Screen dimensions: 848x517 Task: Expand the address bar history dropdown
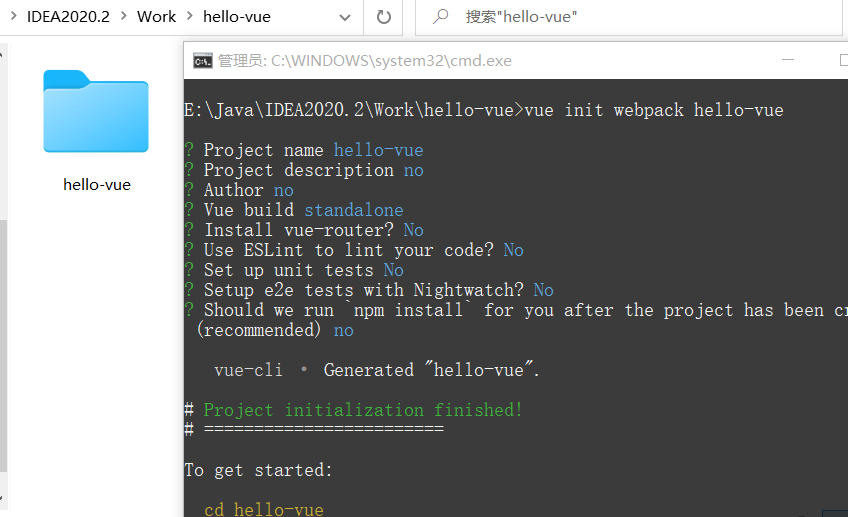(x=345, y=17)
